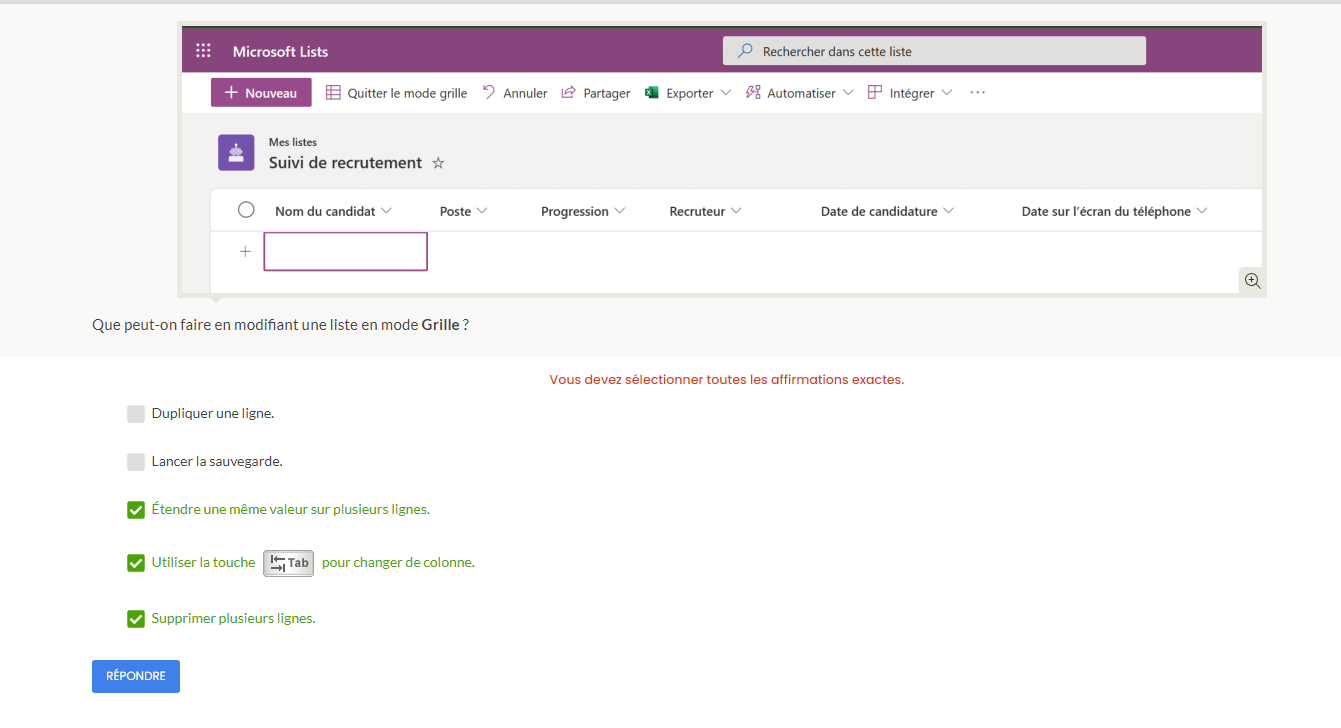Open the more options ellipsis in toolbar
This screenshot has height=728, width=1341.
coord(978,93)
